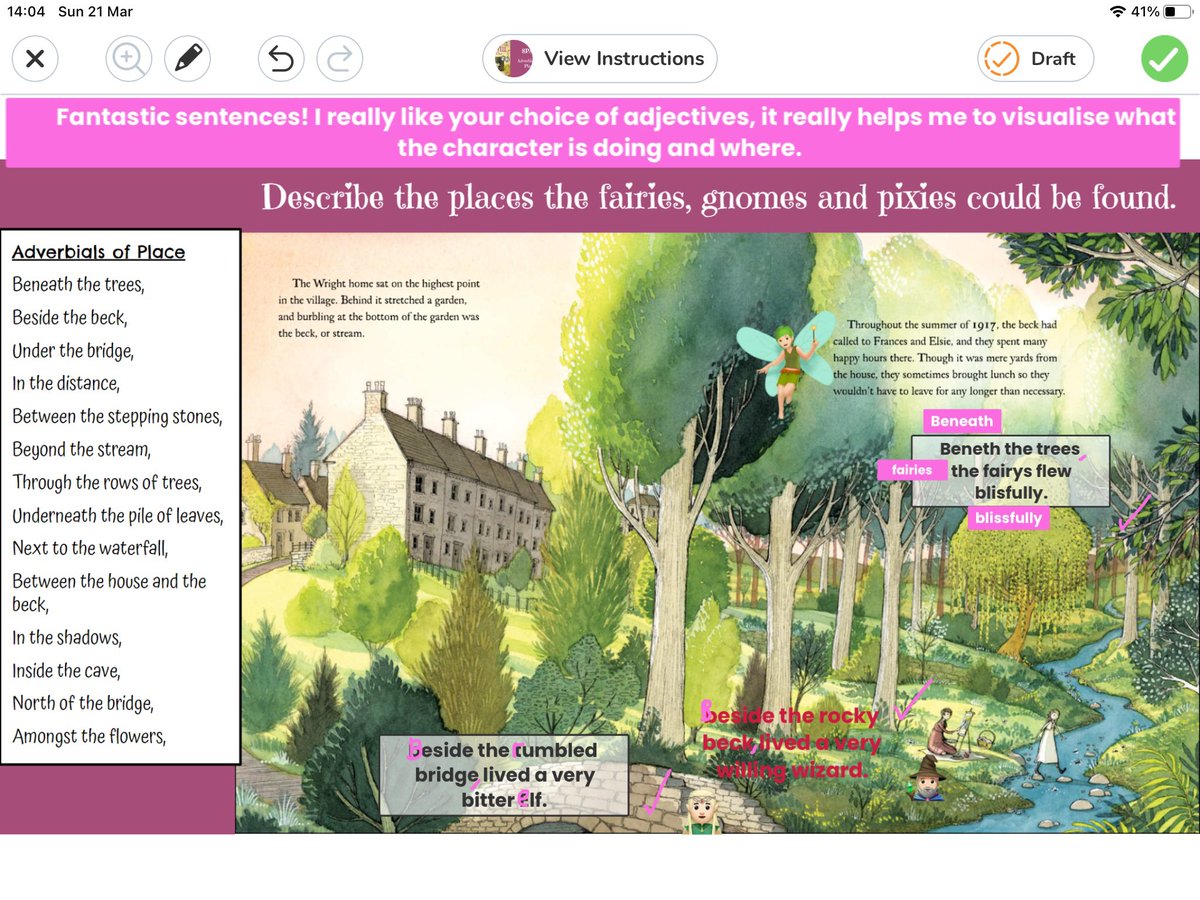Screen dimensions: 1200x900
Task: Open View Instructions
Action: (600, 58)
